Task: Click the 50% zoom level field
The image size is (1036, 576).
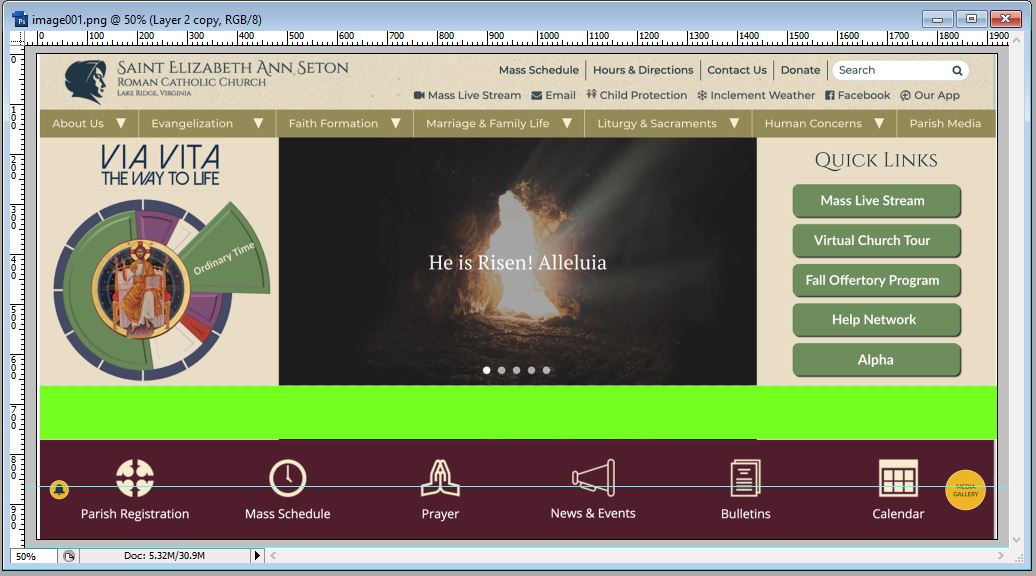Action: (32, 556)
